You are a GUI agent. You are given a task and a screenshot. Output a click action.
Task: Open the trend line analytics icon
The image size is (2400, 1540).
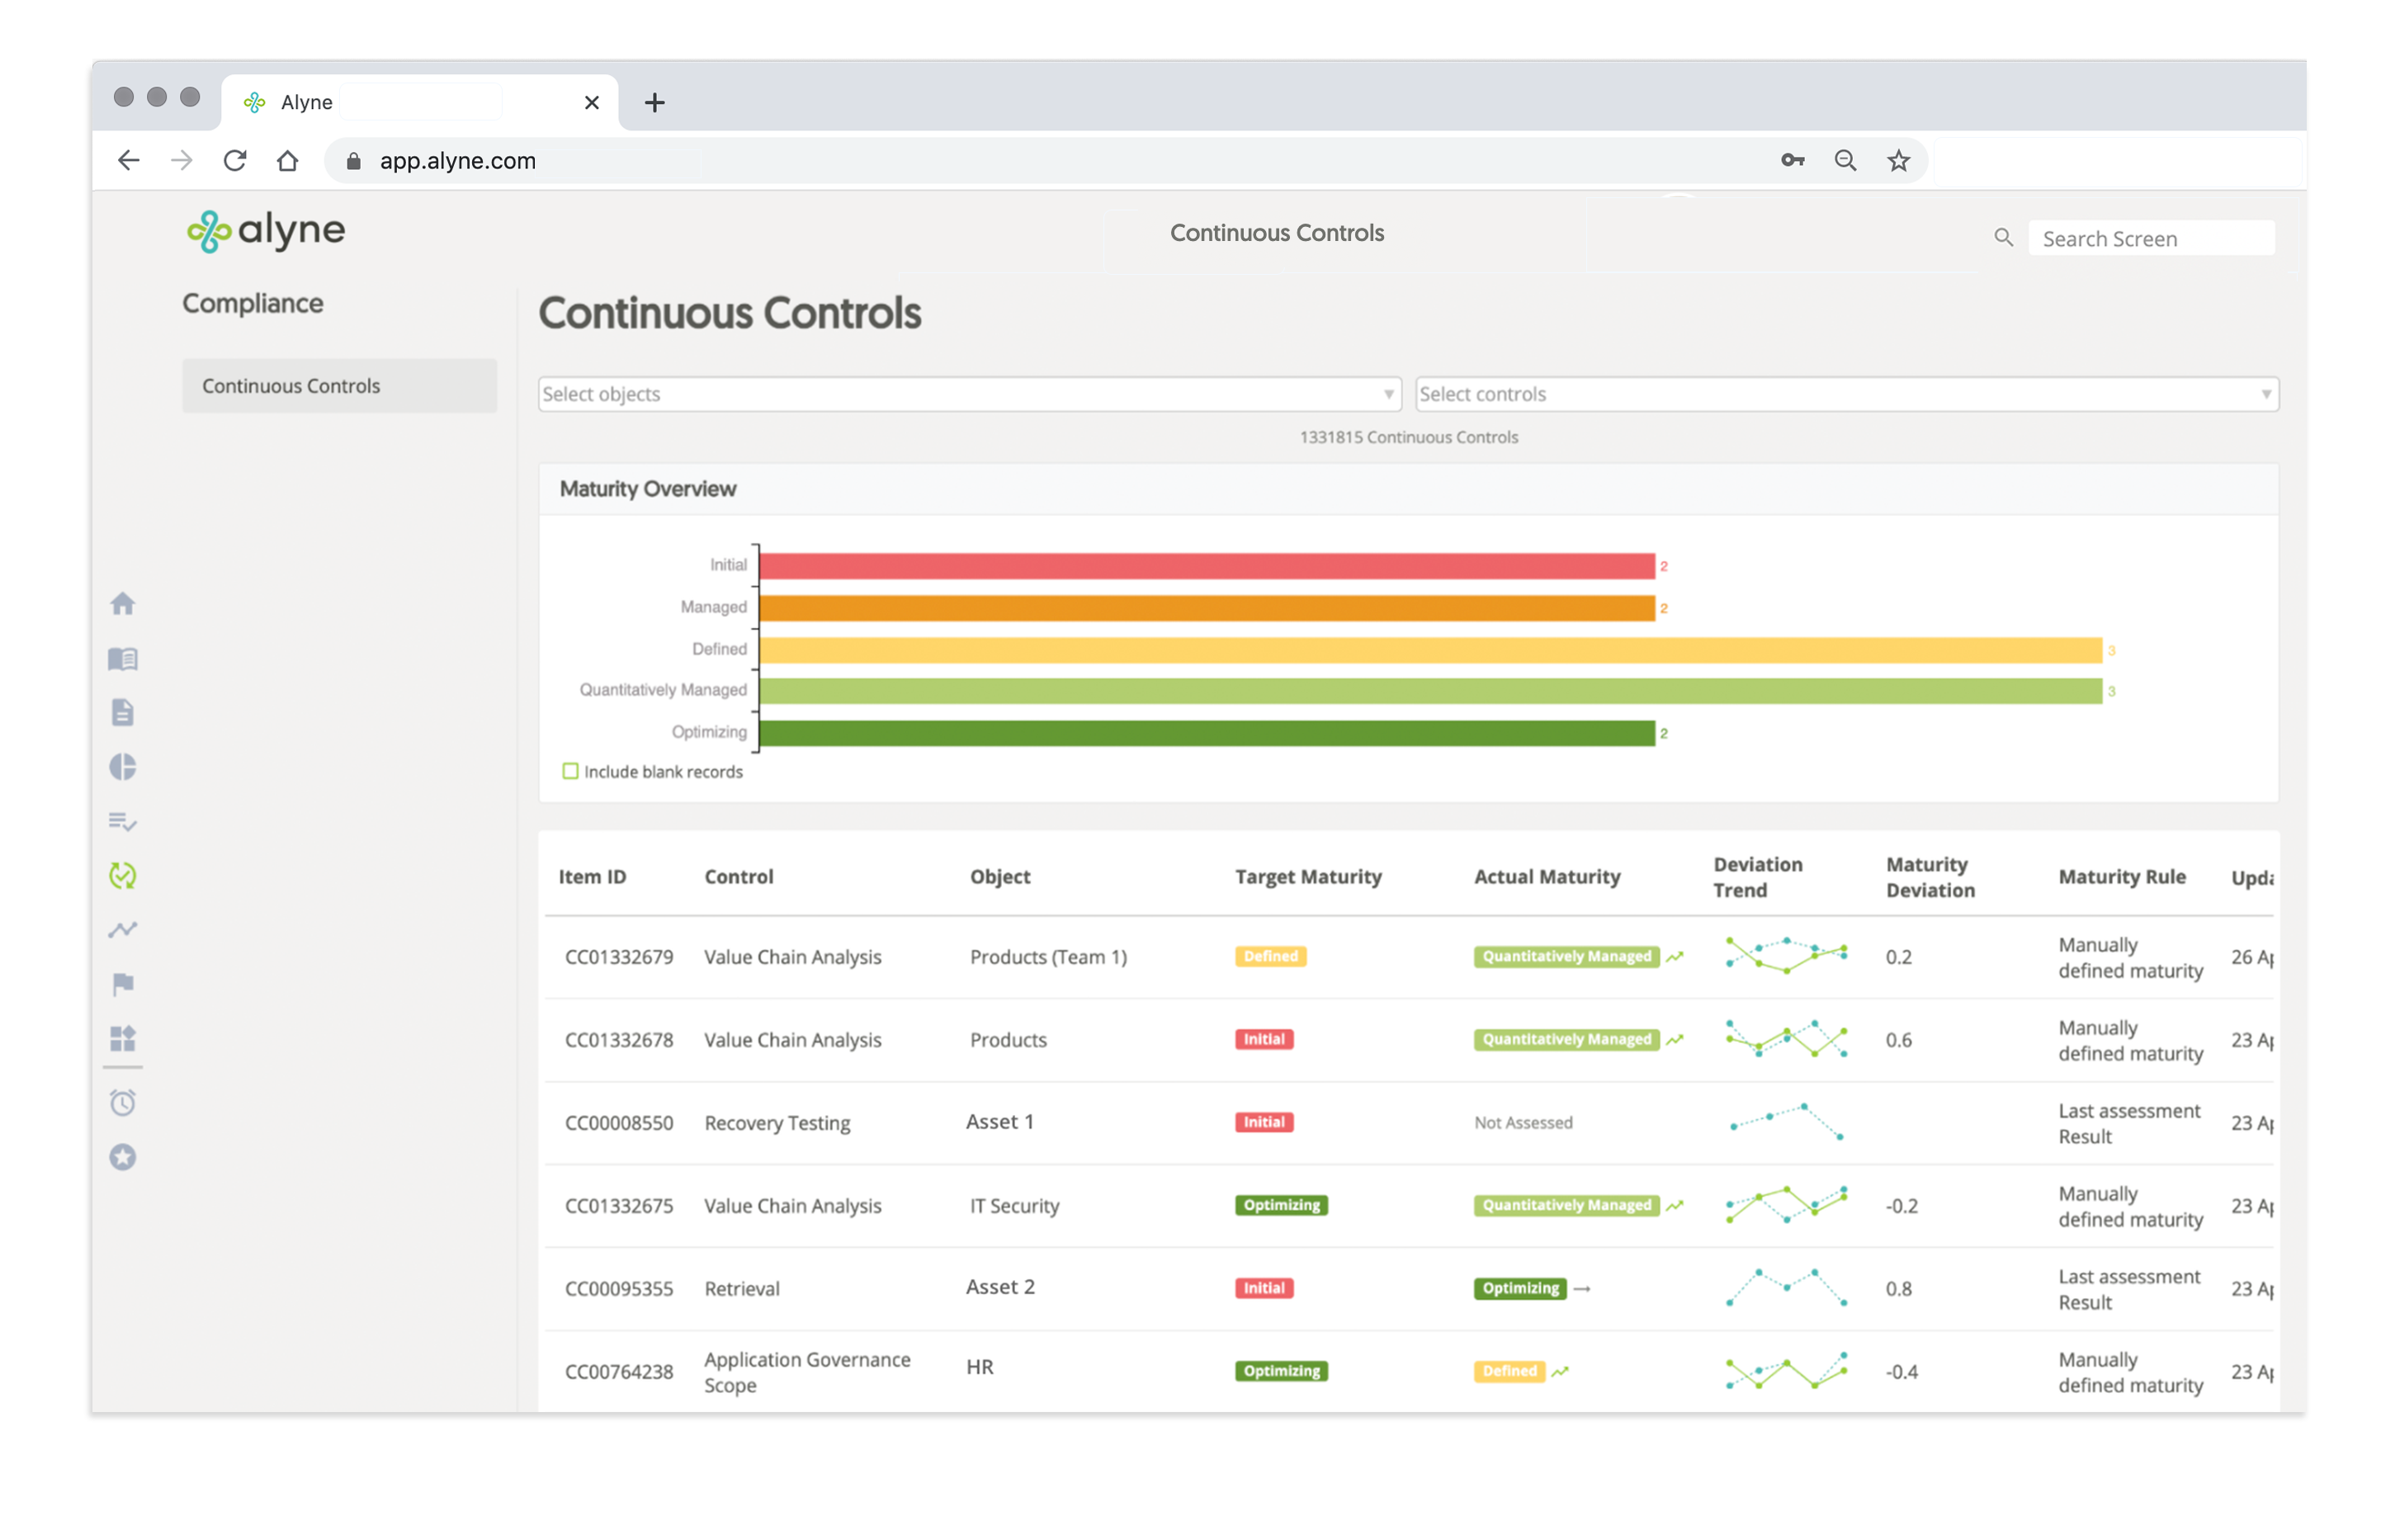pyautogui.click(x=123, y=930)
